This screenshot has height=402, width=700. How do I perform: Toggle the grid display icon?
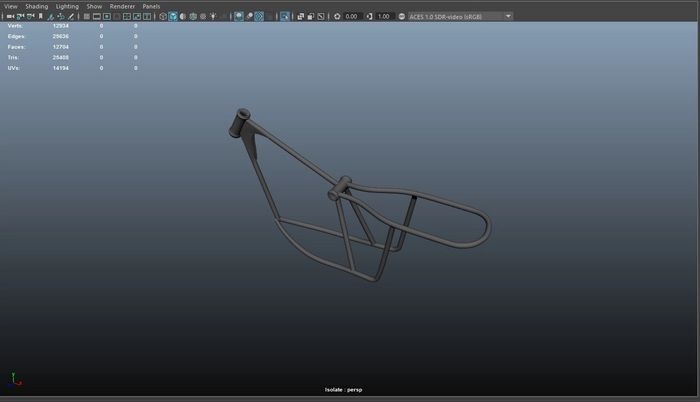click(x=87, y=17)
